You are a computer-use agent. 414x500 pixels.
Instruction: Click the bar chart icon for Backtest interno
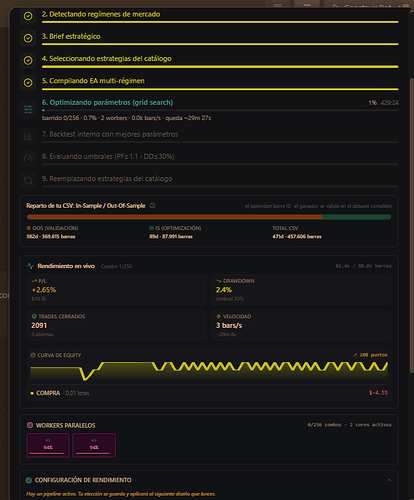(28, 136)
